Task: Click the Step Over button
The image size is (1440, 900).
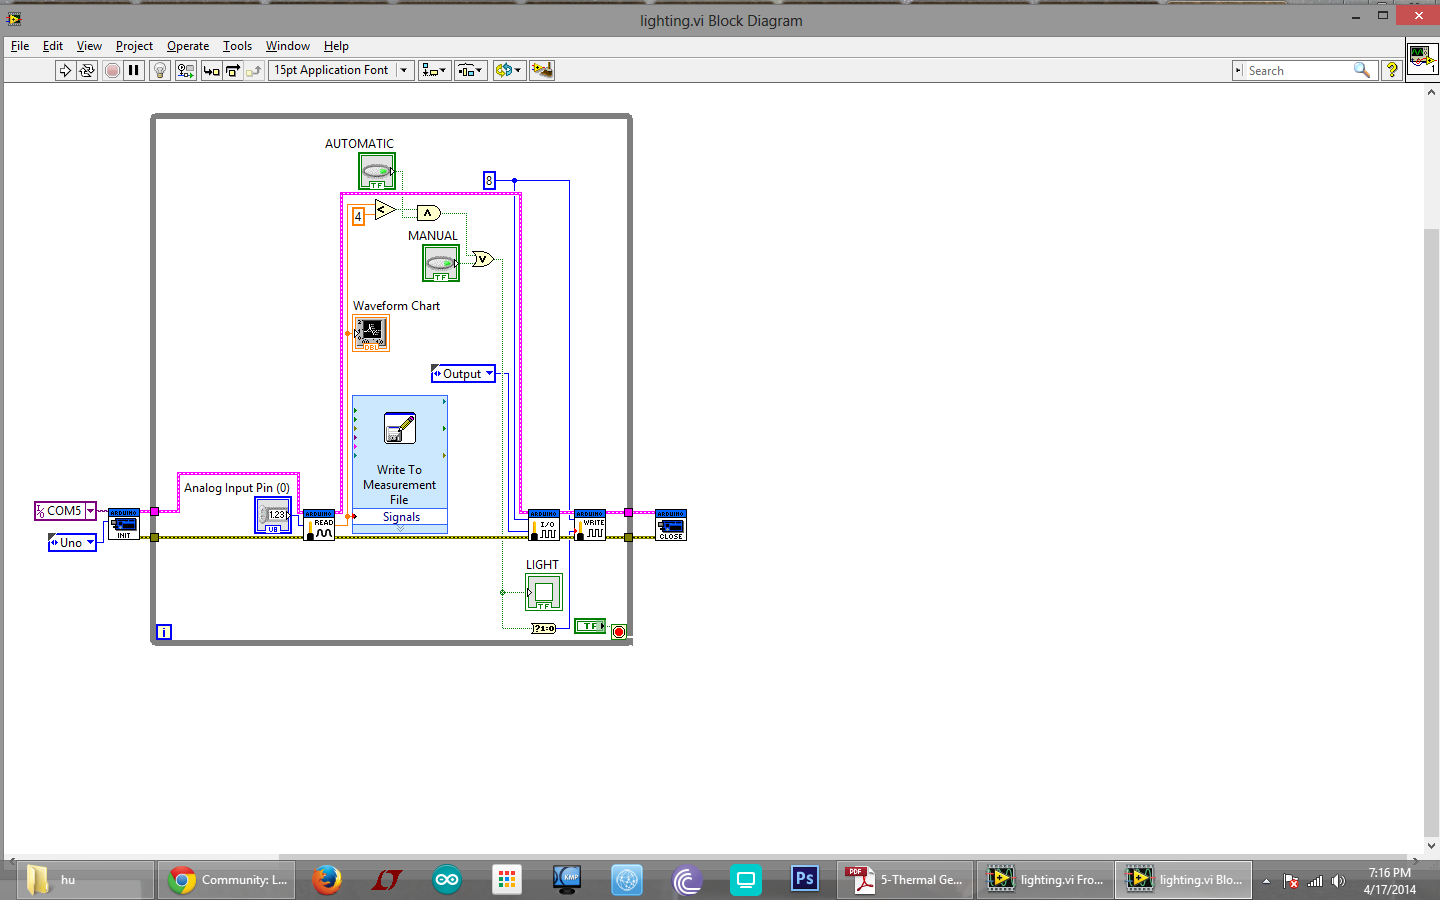Action: click(x=233, y=70)
